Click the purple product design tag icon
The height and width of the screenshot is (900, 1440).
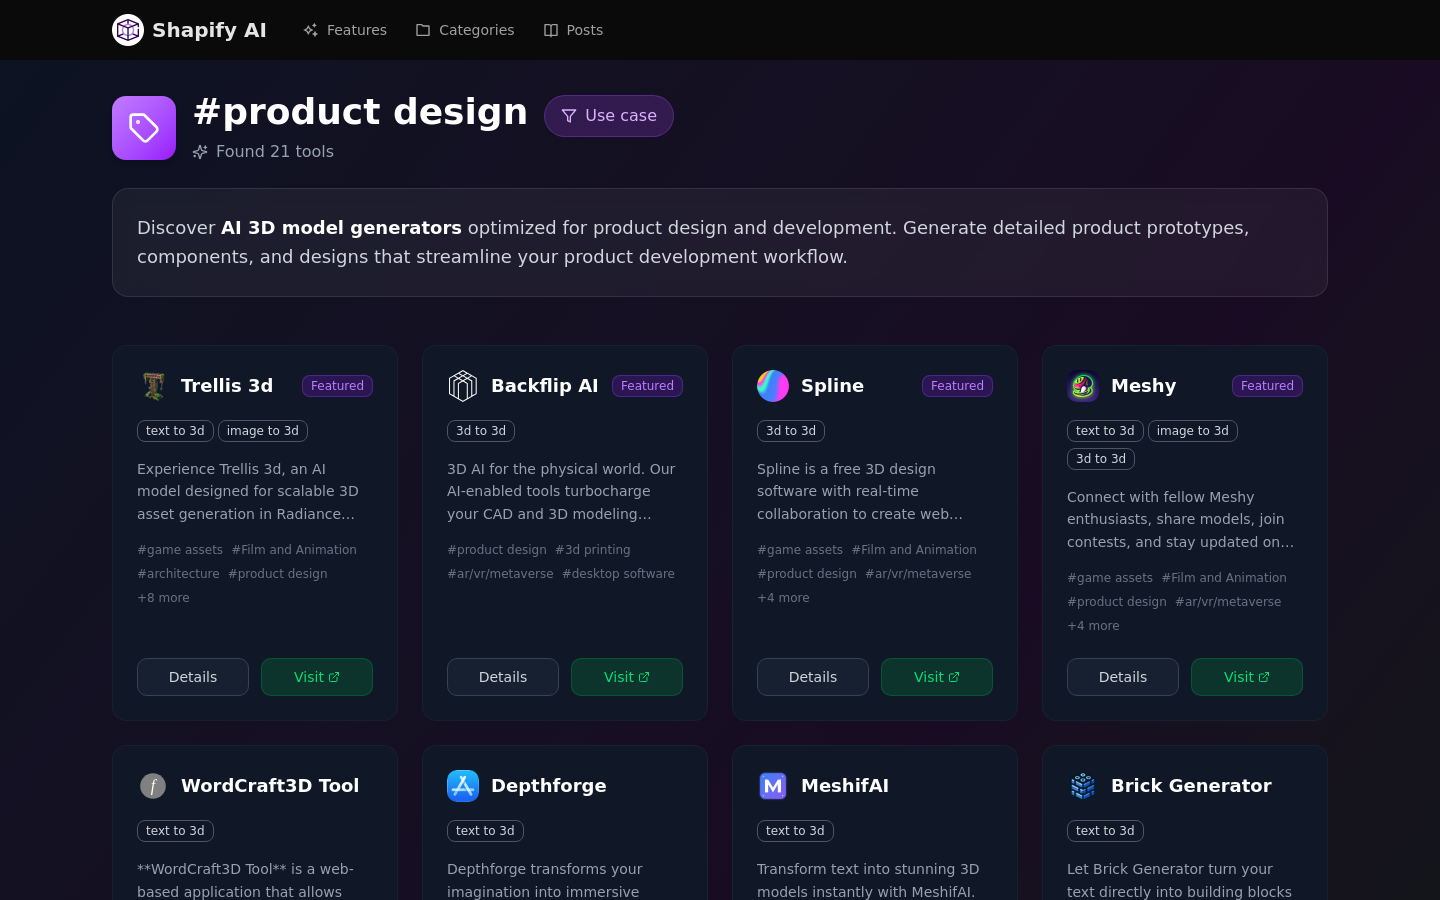[144, 128]
